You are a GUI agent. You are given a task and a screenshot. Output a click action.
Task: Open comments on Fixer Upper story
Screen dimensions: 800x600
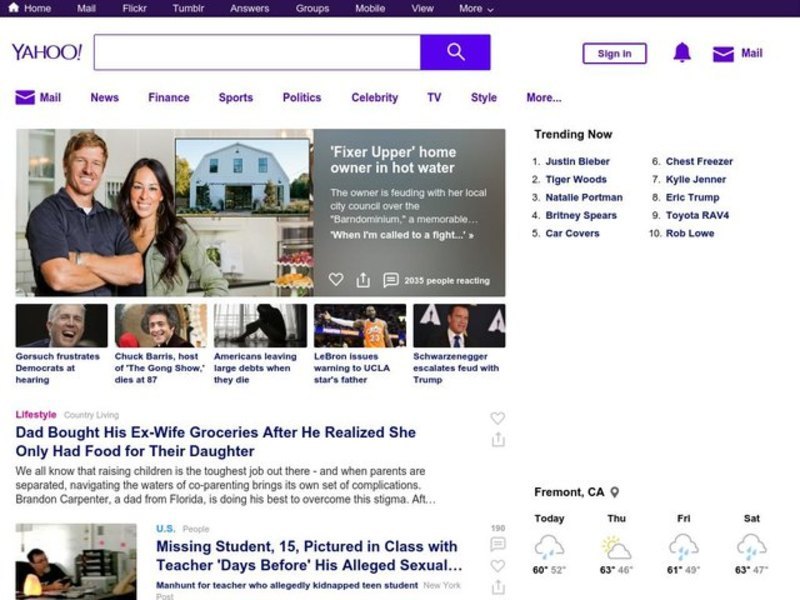pos(391,280)
